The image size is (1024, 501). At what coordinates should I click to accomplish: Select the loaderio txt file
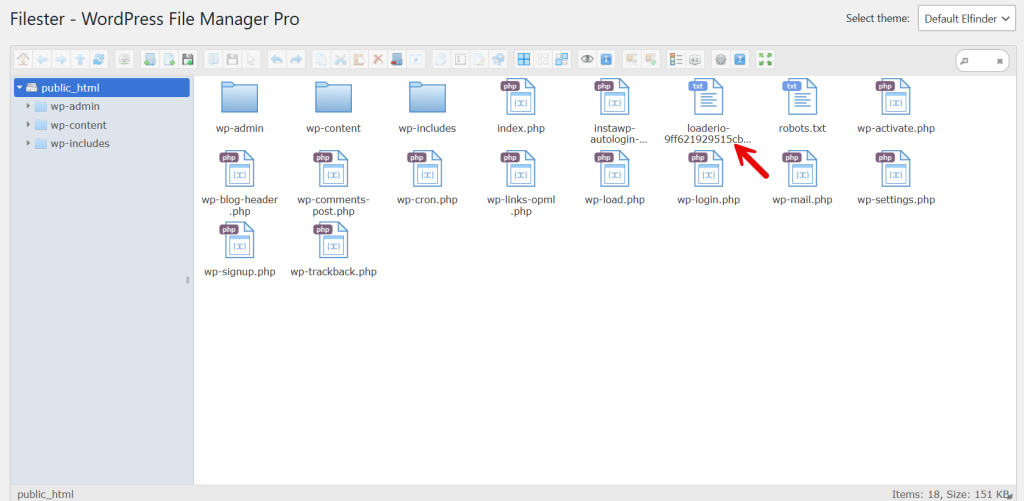point(709,112)
